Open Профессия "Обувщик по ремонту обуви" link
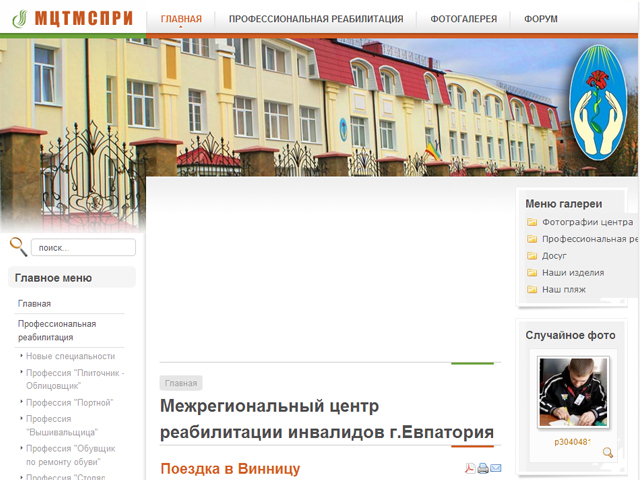Image resolution: width=640 pixels, height=480 pixels. coord(71,455)
